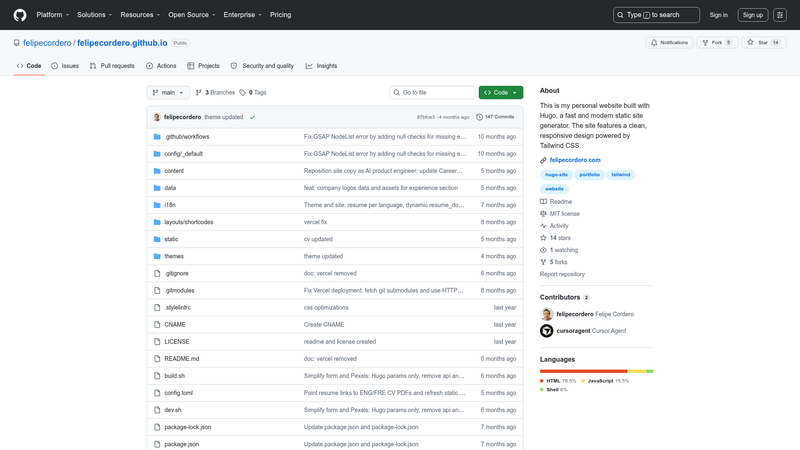Switch to the Projects tab

click(203, 66)
